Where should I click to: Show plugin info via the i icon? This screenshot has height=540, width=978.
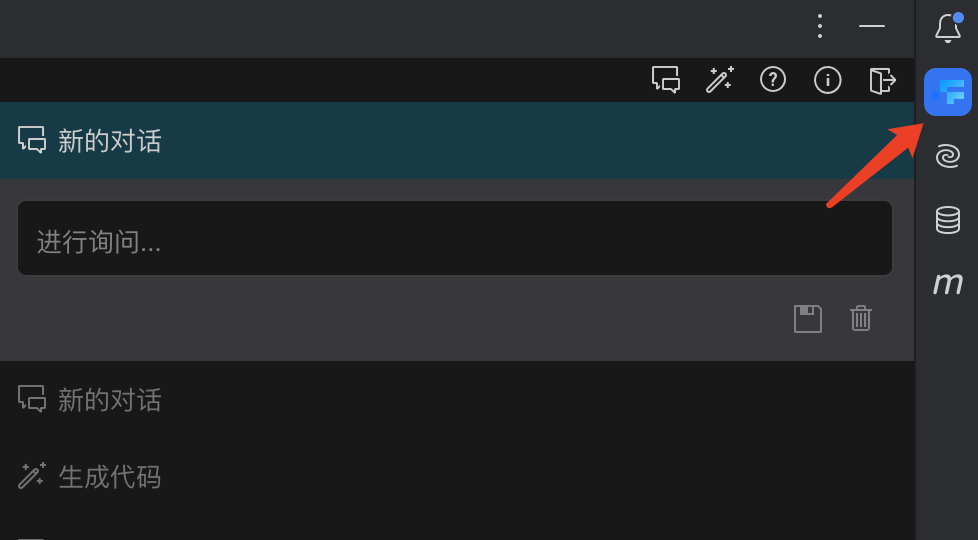tap(827, 80)
